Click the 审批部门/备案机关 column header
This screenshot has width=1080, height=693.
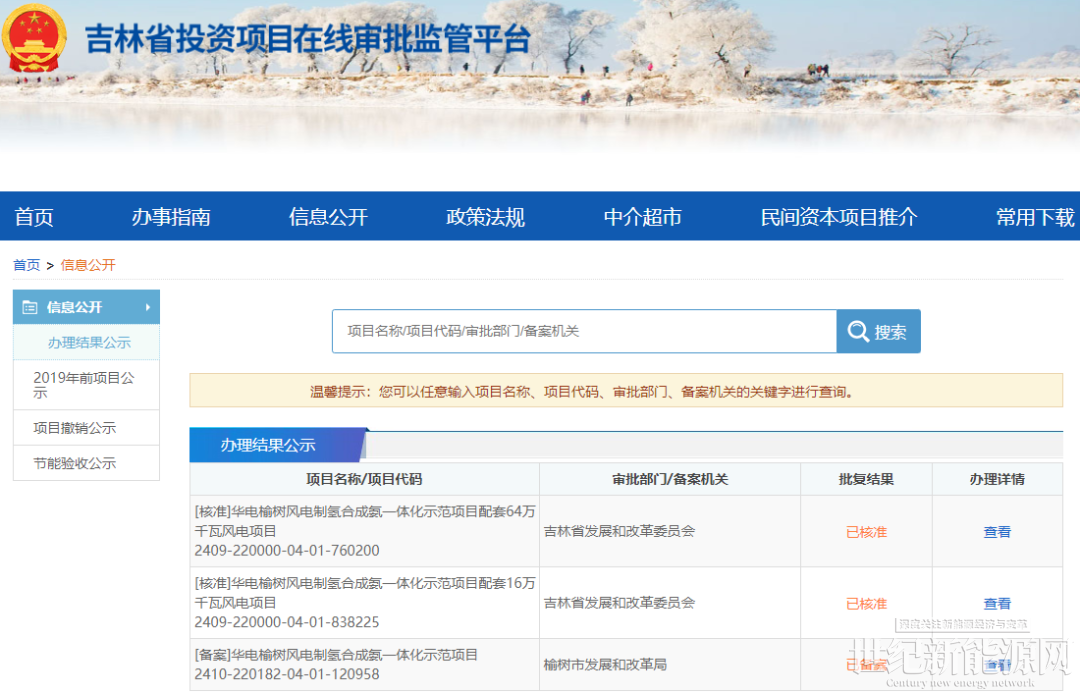click(x=670, y=479)
